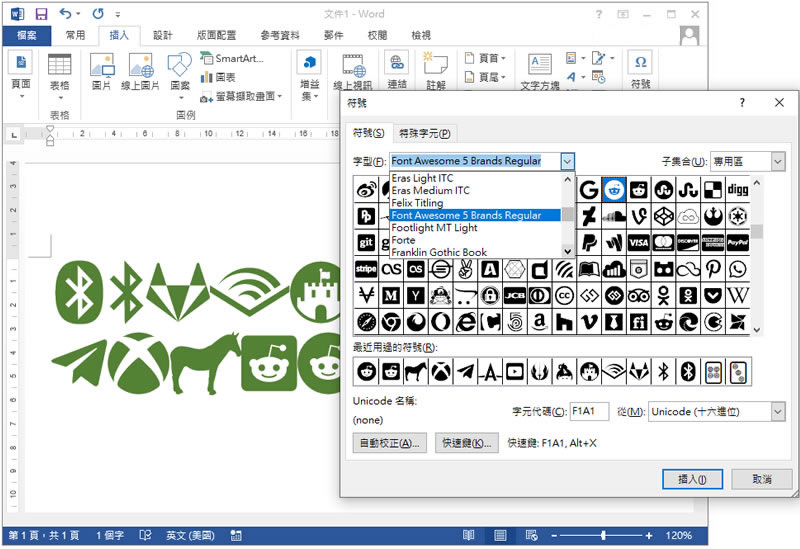This screenshot has width=800, height=549.
Task: Open the 子集合 subset dropdown
Action: pos(778,162)
